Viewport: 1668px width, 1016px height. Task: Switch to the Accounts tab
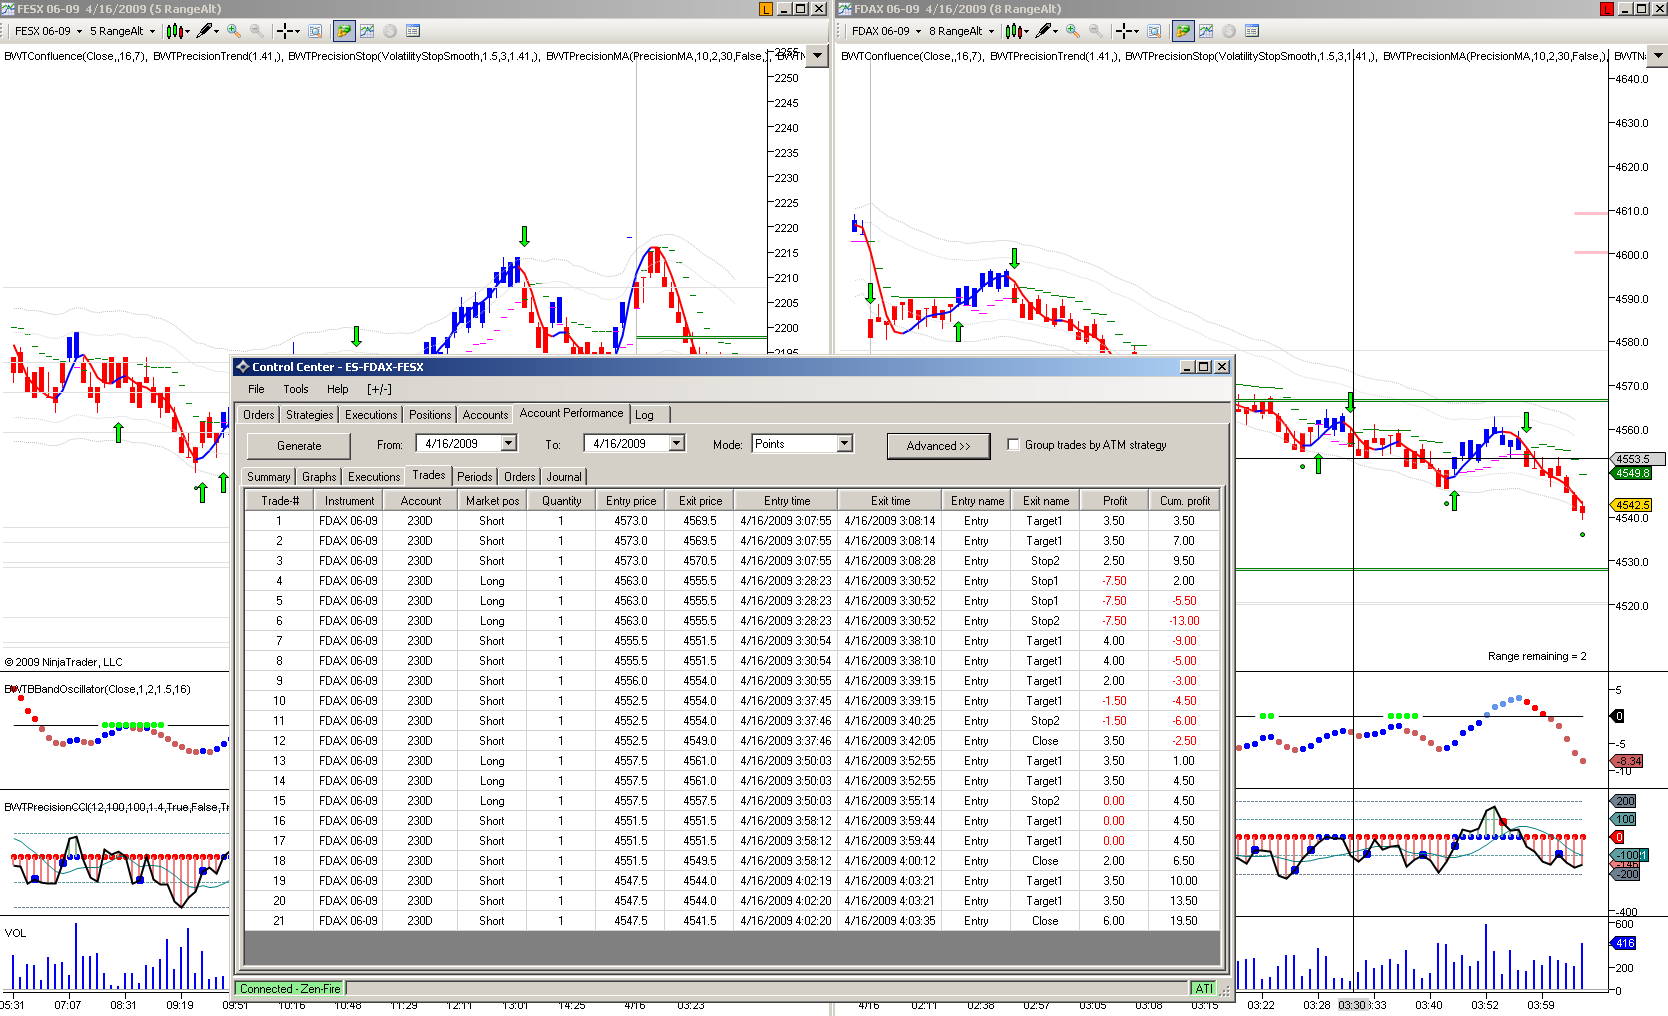485,415
